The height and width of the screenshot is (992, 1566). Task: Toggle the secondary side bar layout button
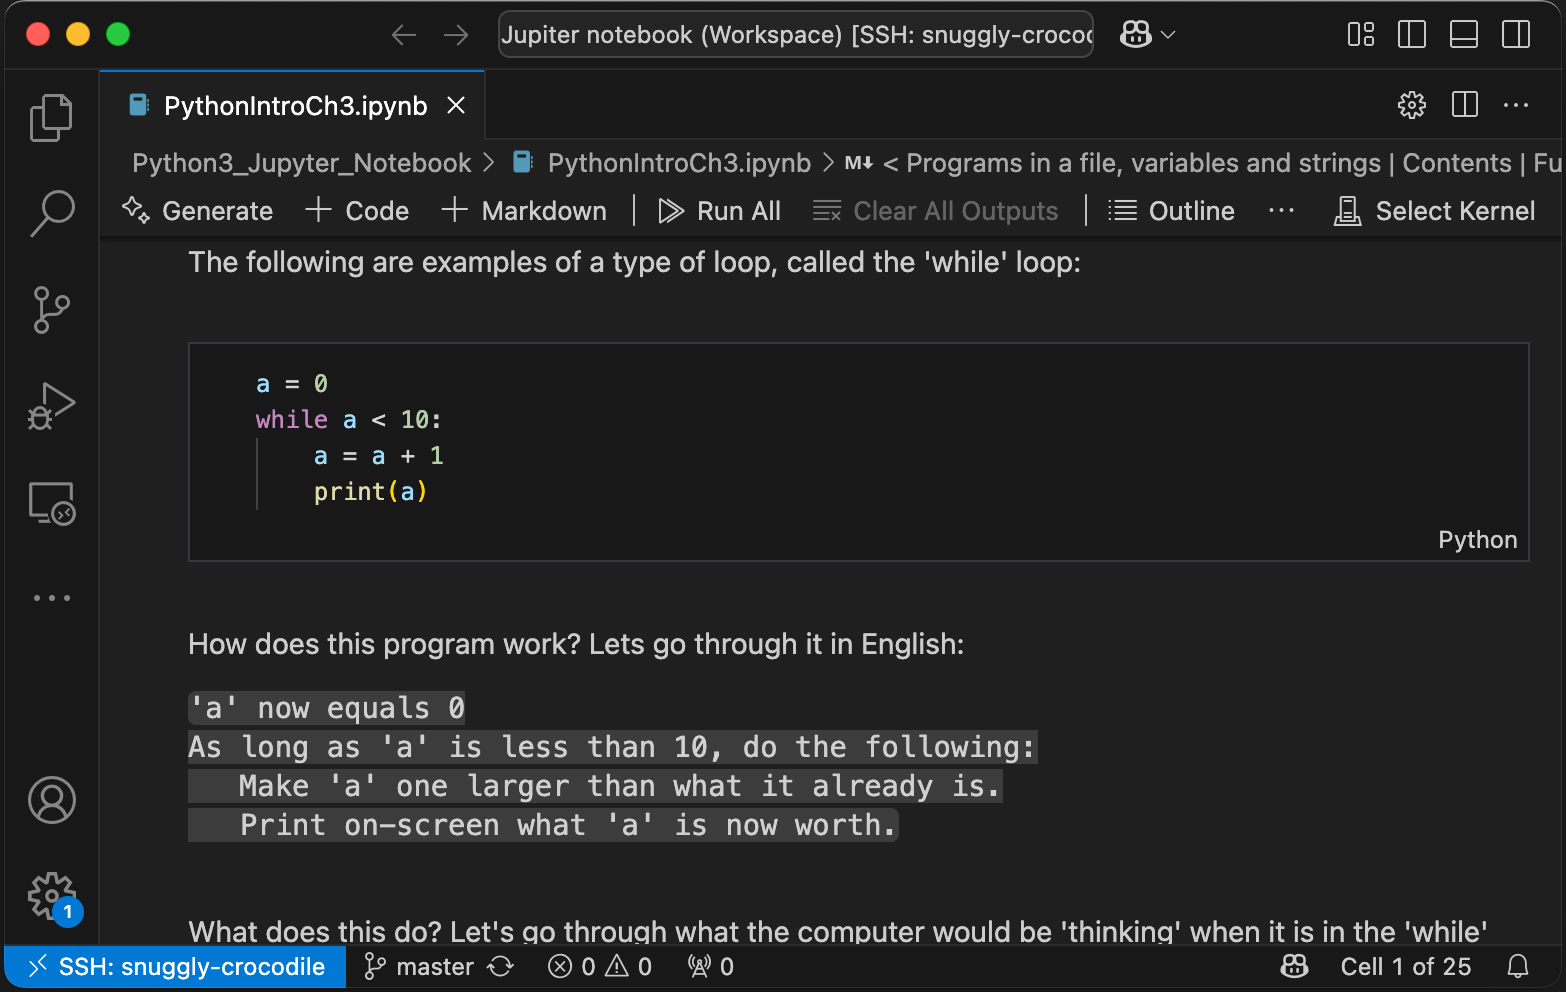tap(1515, 35)
